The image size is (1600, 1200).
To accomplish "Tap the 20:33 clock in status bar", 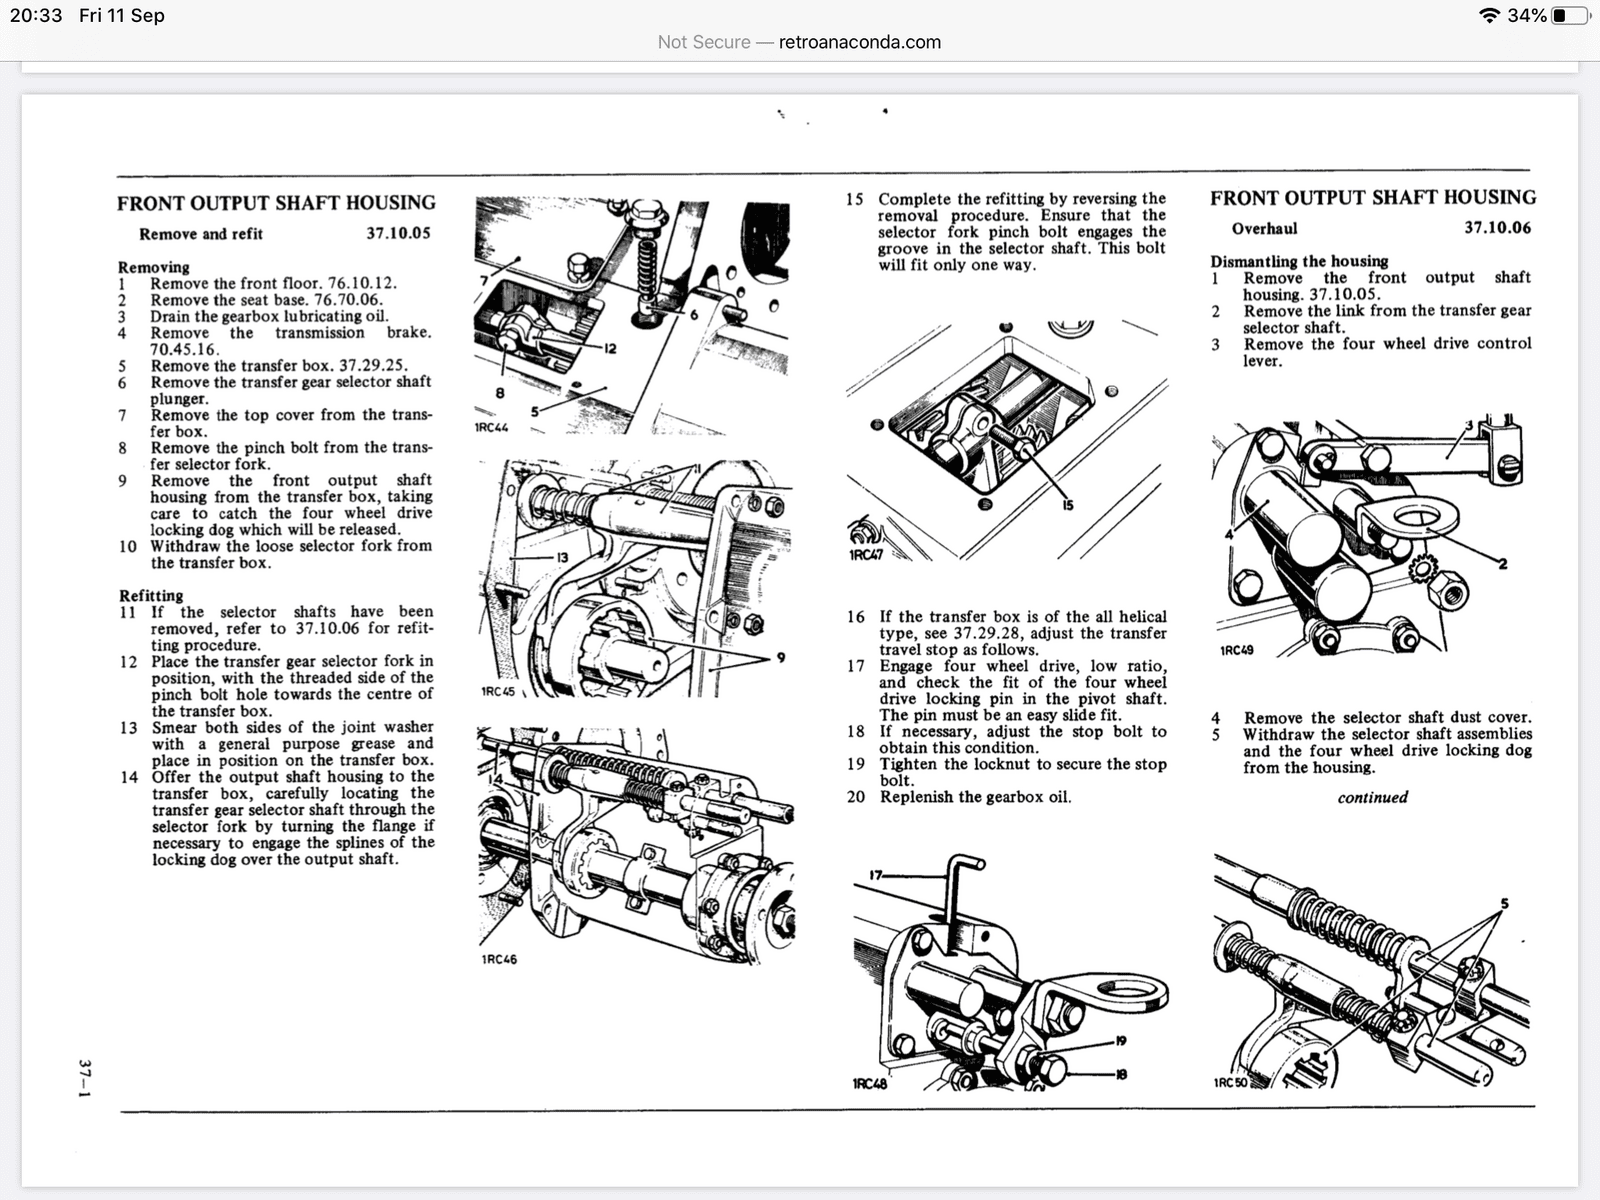I will coord(36,15).
